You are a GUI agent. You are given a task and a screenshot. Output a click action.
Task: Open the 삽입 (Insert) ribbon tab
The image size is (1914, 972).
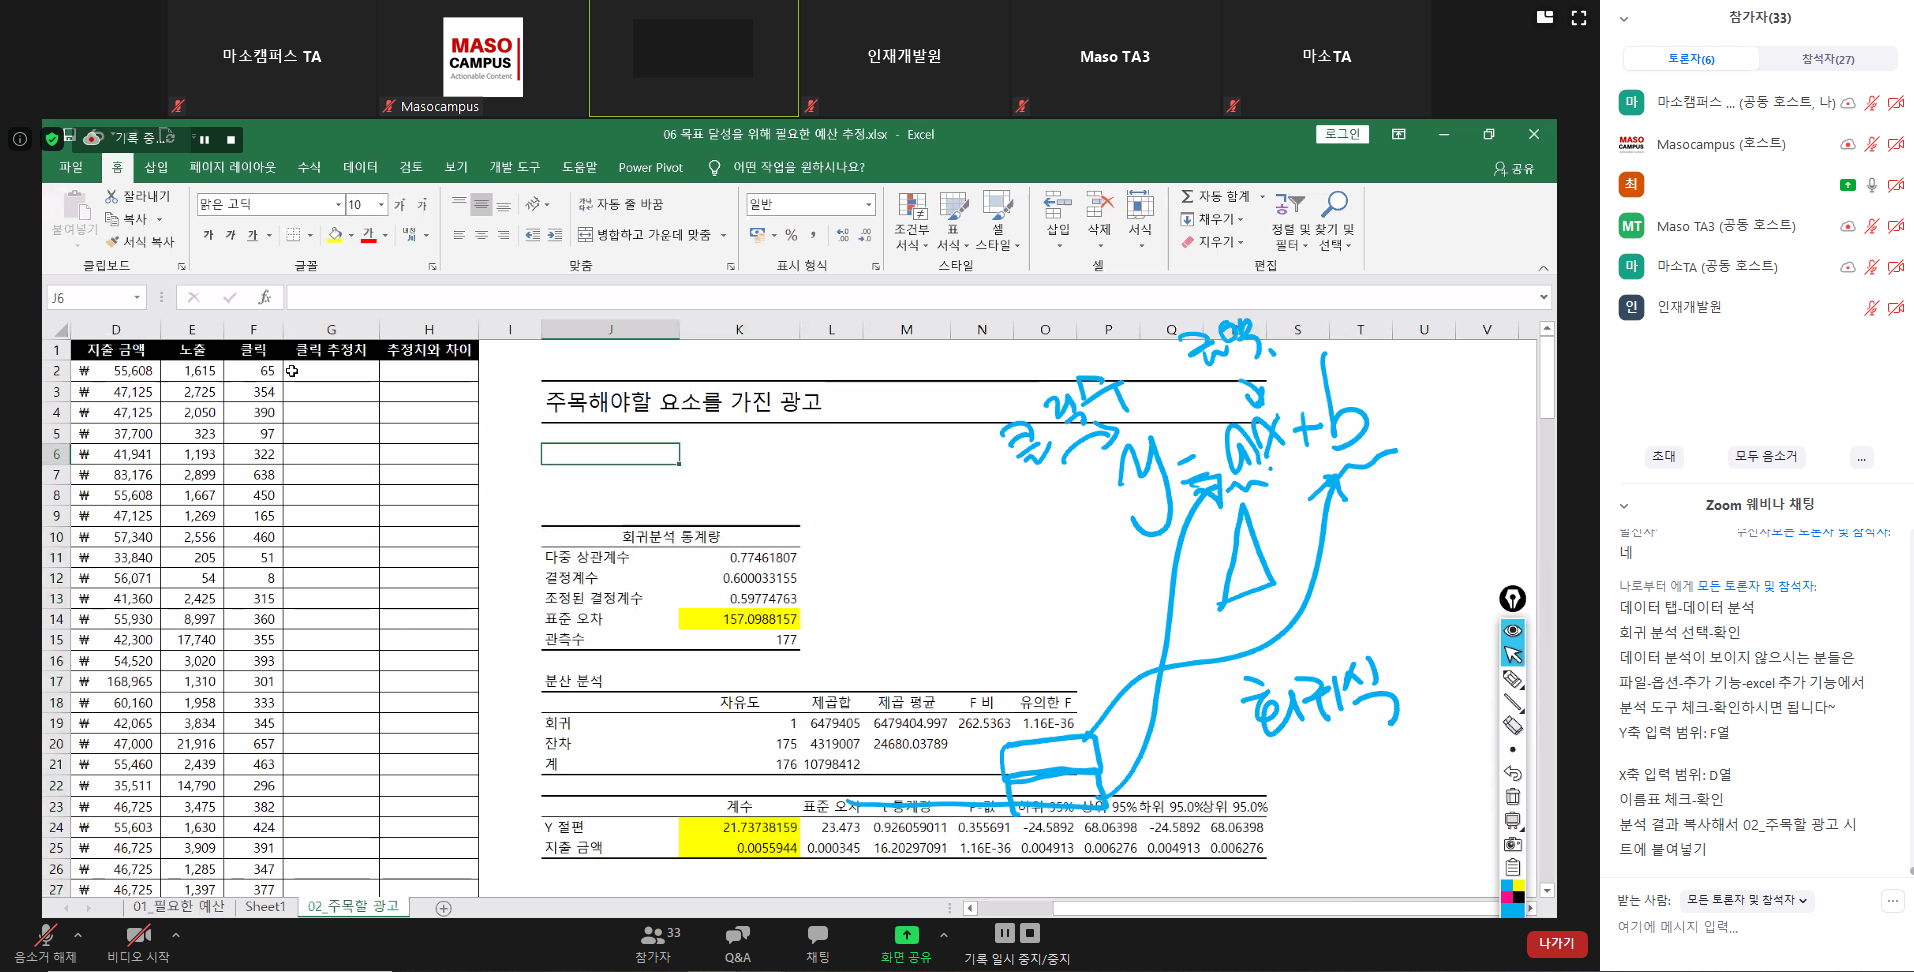[x=156, y=167]
